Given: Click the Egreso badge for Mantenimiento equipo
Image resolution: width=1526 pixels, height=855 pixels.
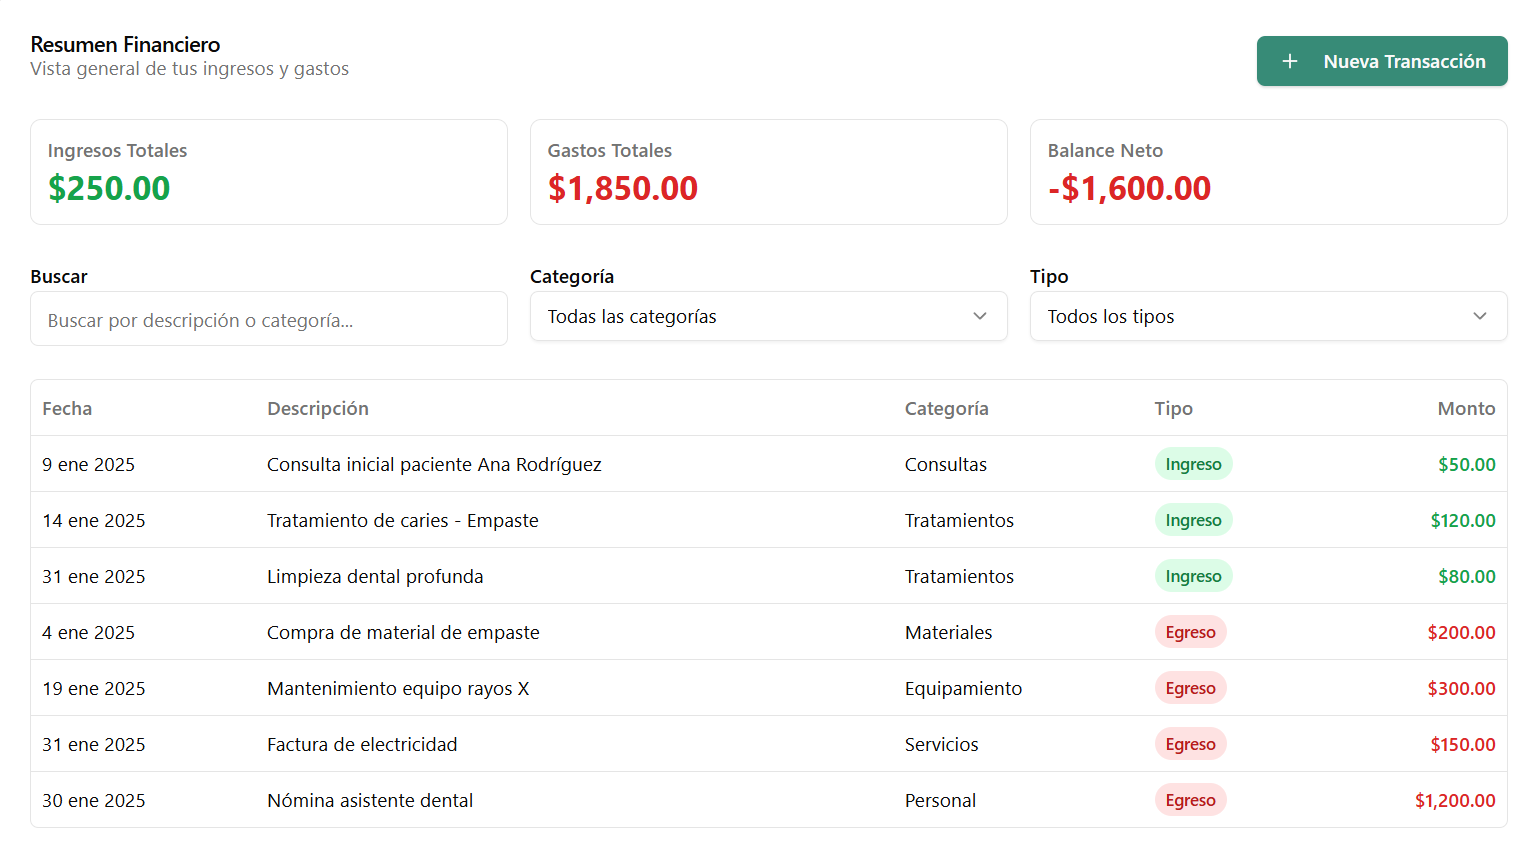Looking at the screenshot, I should pos(1190,688).
